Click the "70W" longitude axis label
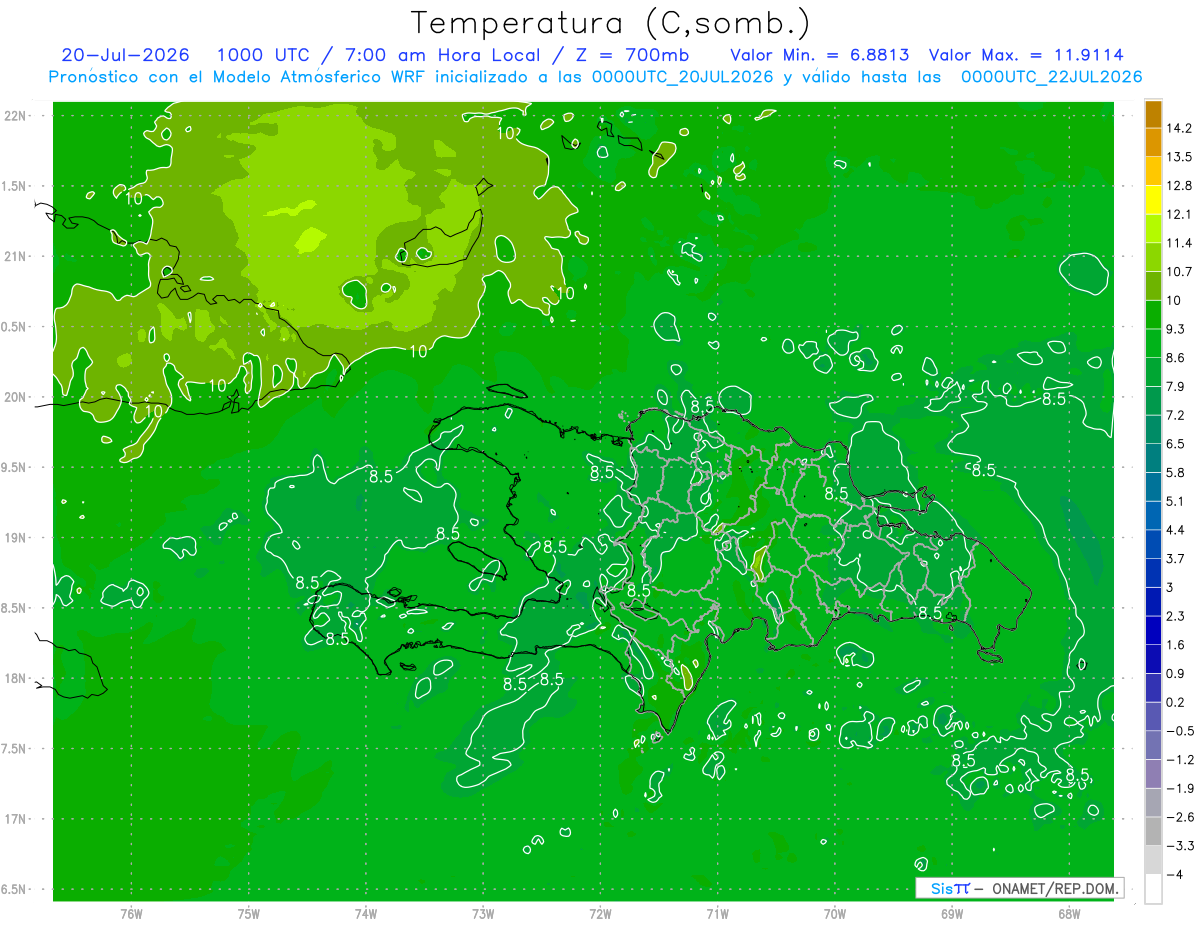The width and height of the screenshot is (1200, 927). tap(835, 913)
